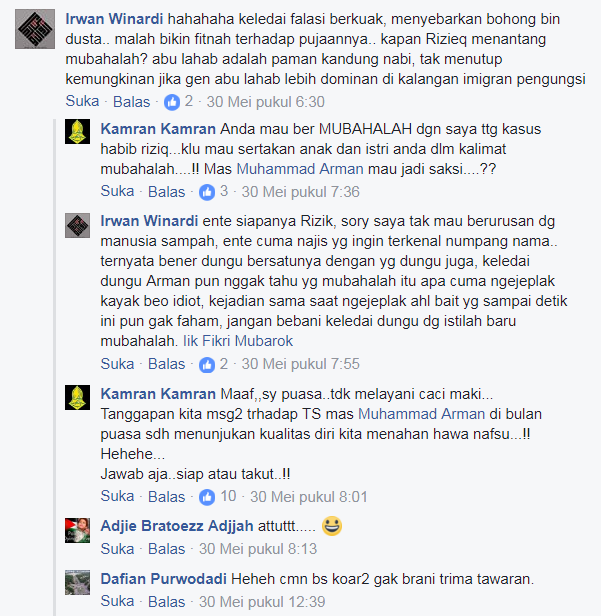Open Irwan Winardi's avatar on top comment

pyautogui.click(x=35, y=29)
